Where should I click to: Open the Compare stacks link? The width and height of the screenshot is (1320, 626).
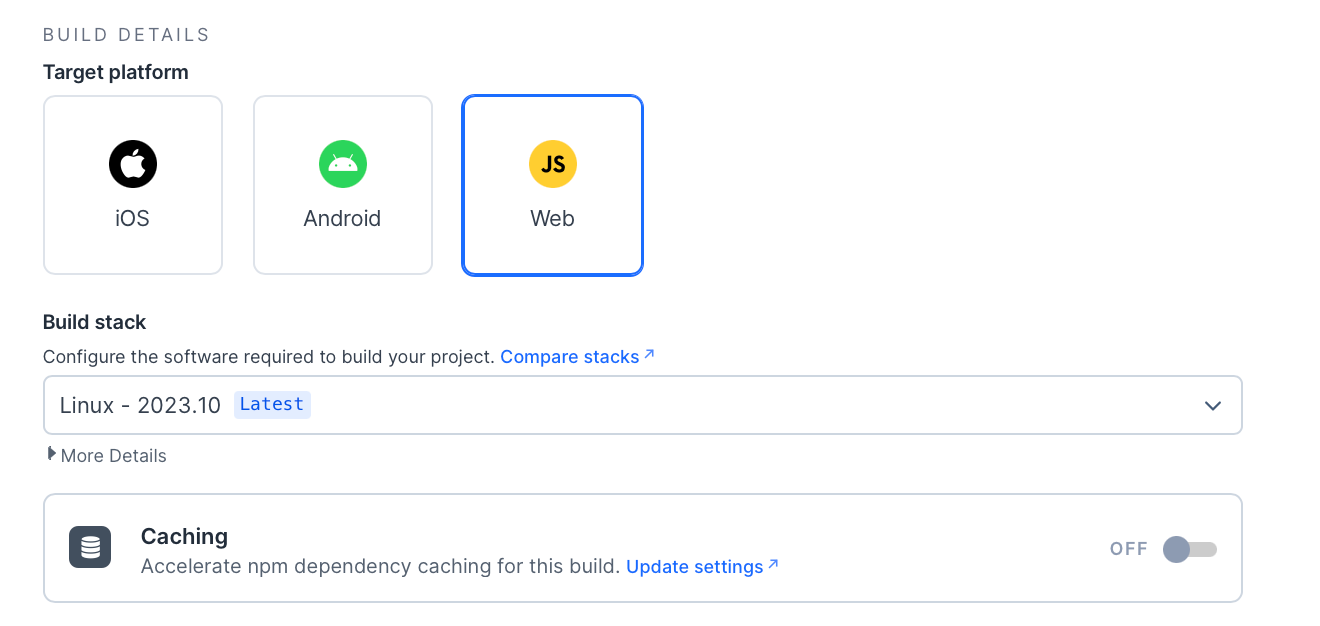tap(570, 357)
